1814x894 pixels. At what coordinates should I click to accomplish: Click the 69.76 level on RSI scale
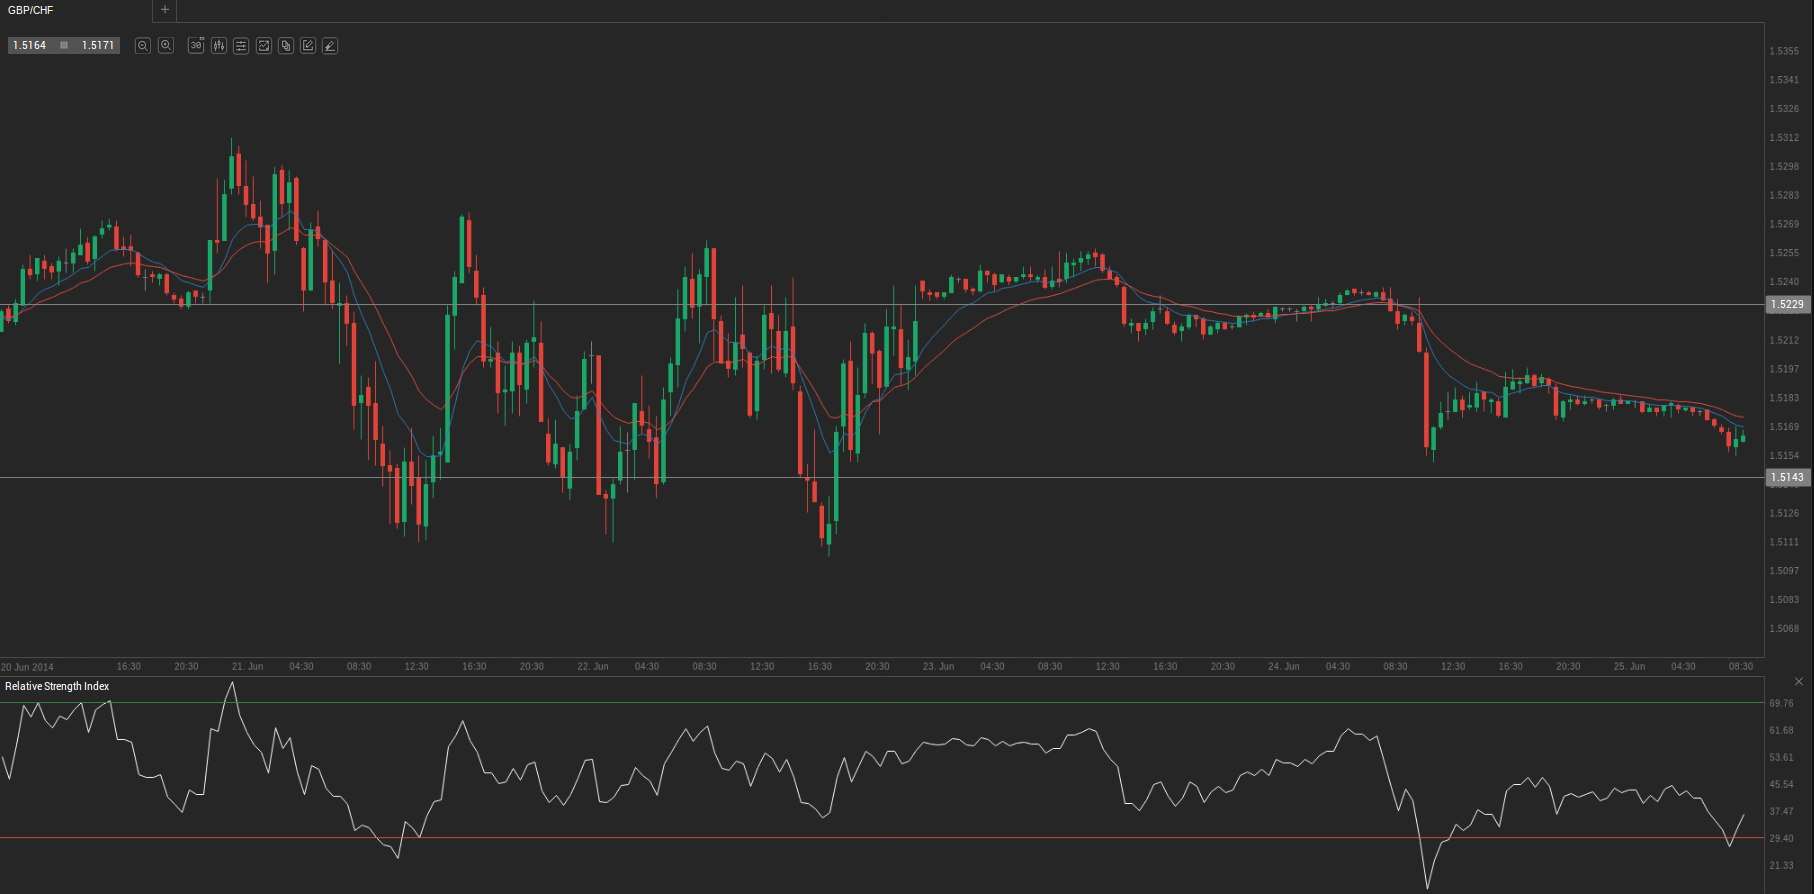1781,704
